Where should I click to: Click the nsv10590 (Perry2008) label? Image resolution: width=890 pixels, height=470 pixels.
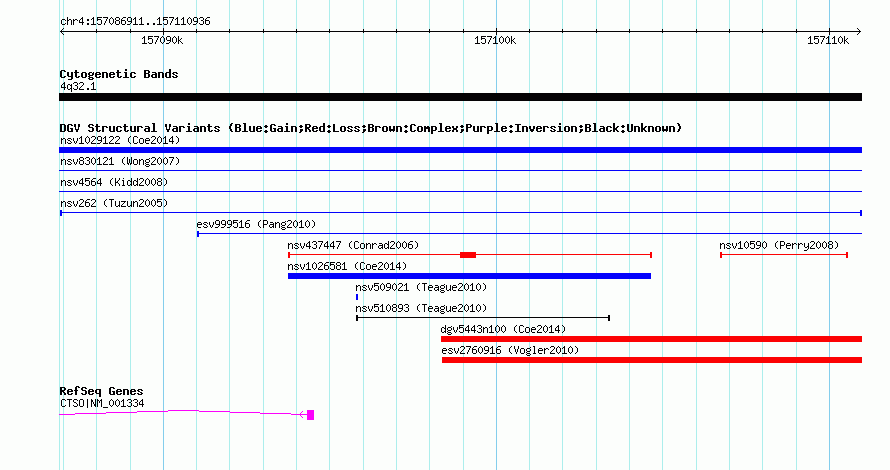coord(779,245)
